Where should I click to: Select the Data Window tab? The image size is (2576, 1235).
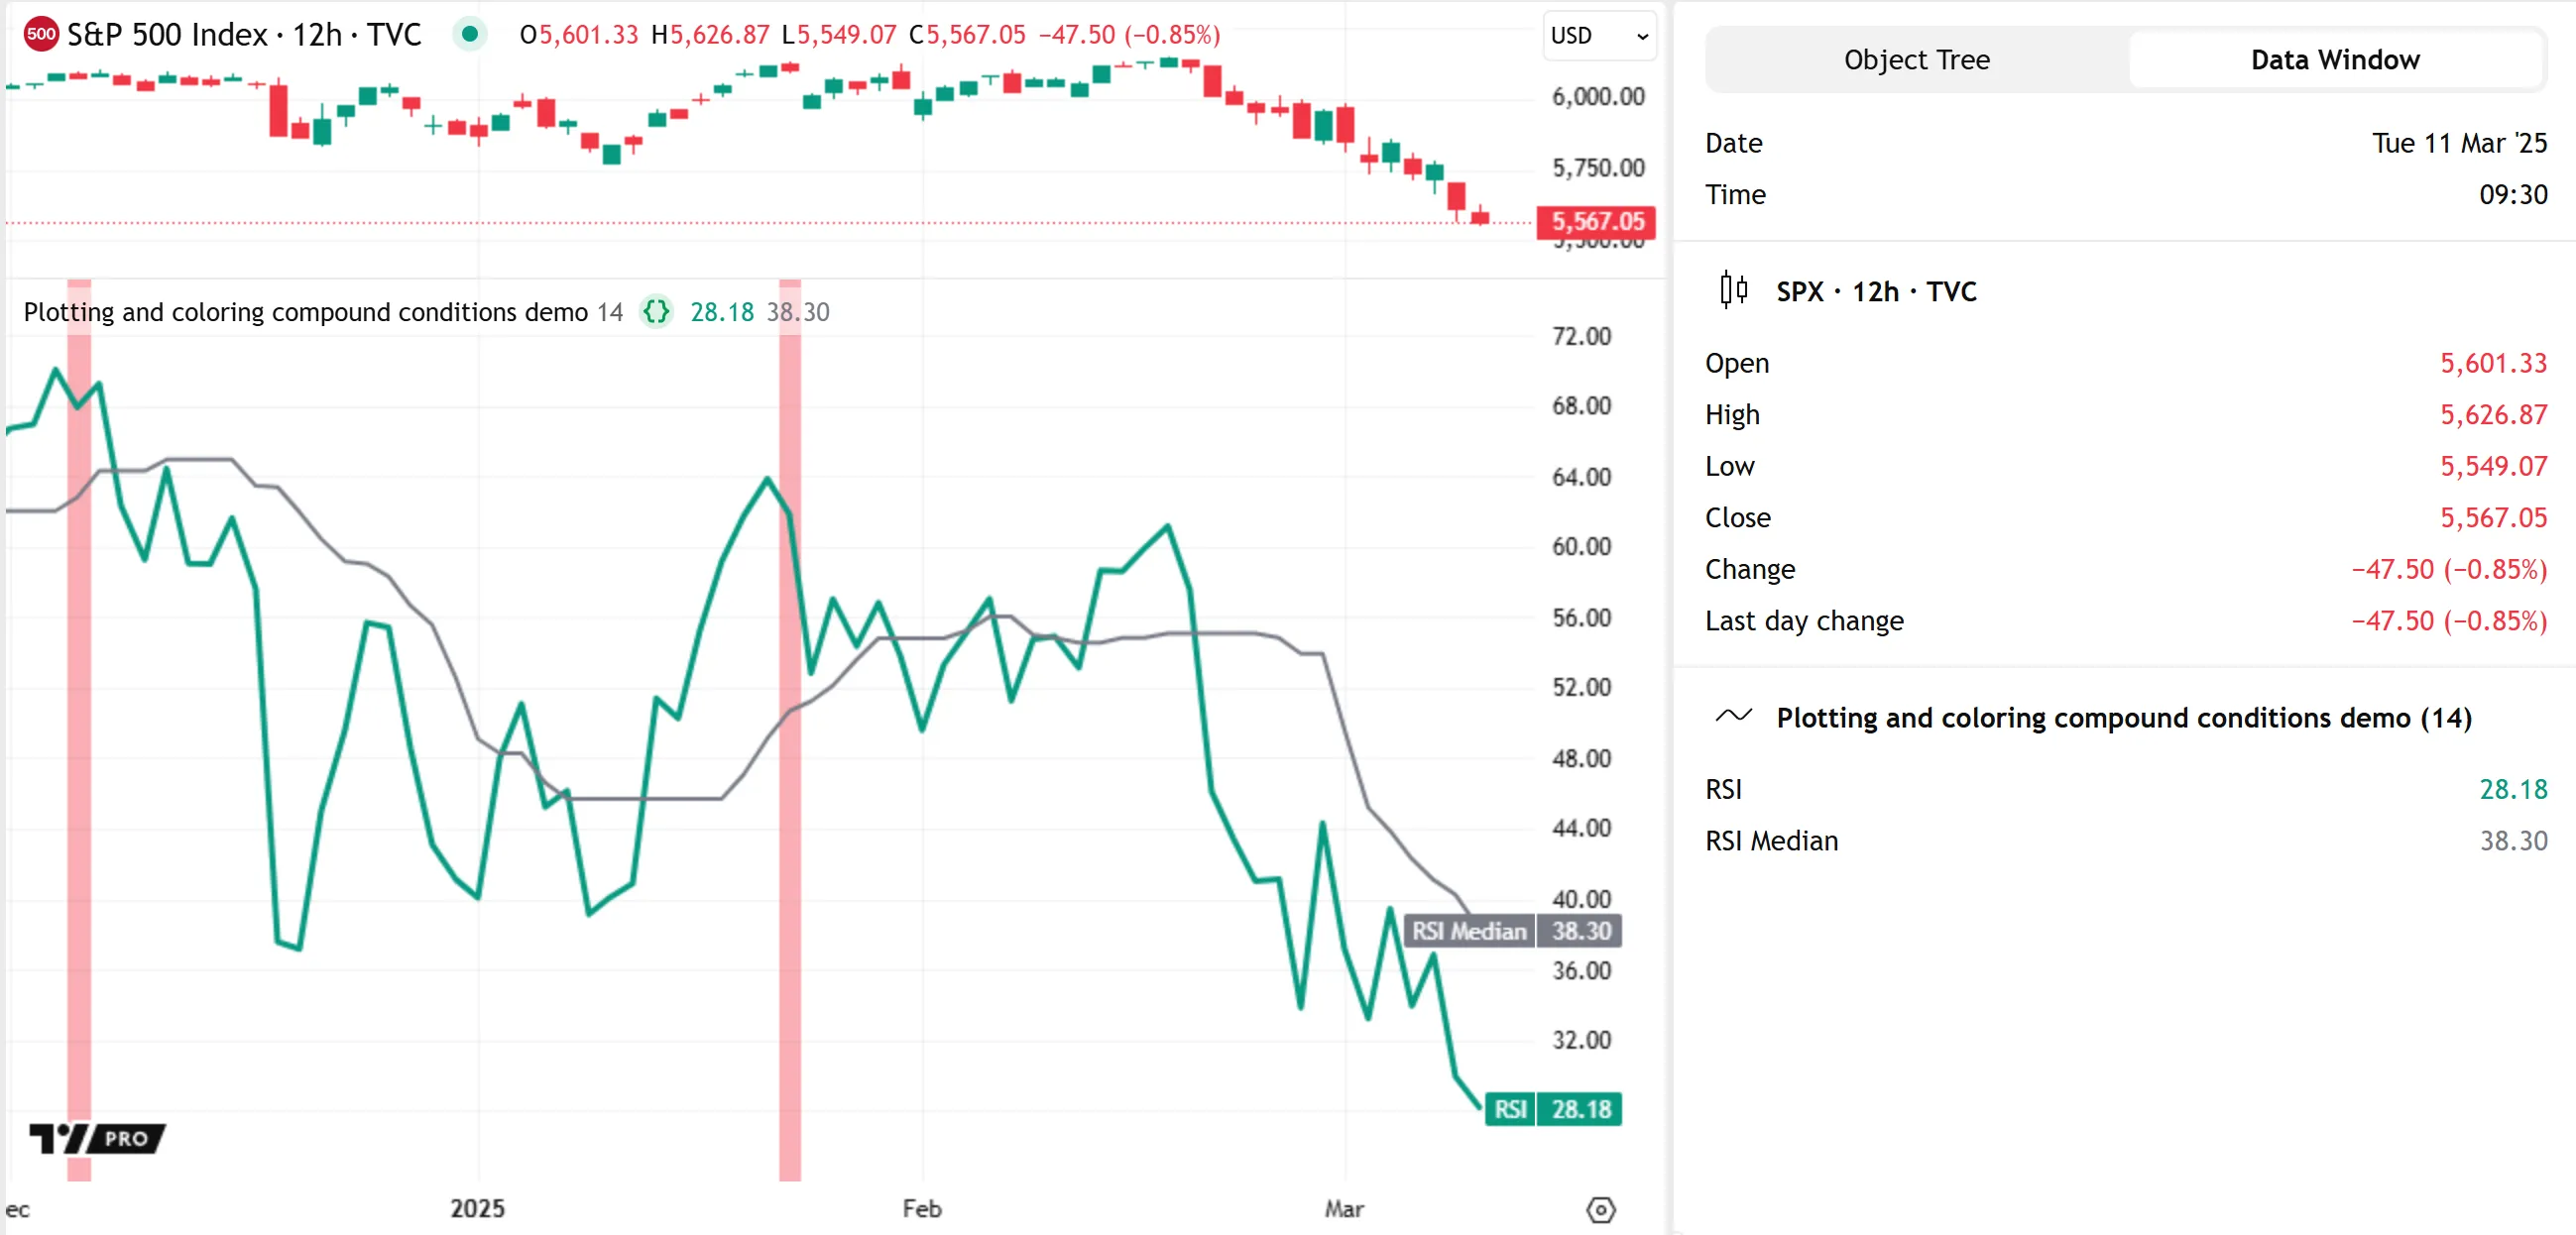(x=2334, y=60)
